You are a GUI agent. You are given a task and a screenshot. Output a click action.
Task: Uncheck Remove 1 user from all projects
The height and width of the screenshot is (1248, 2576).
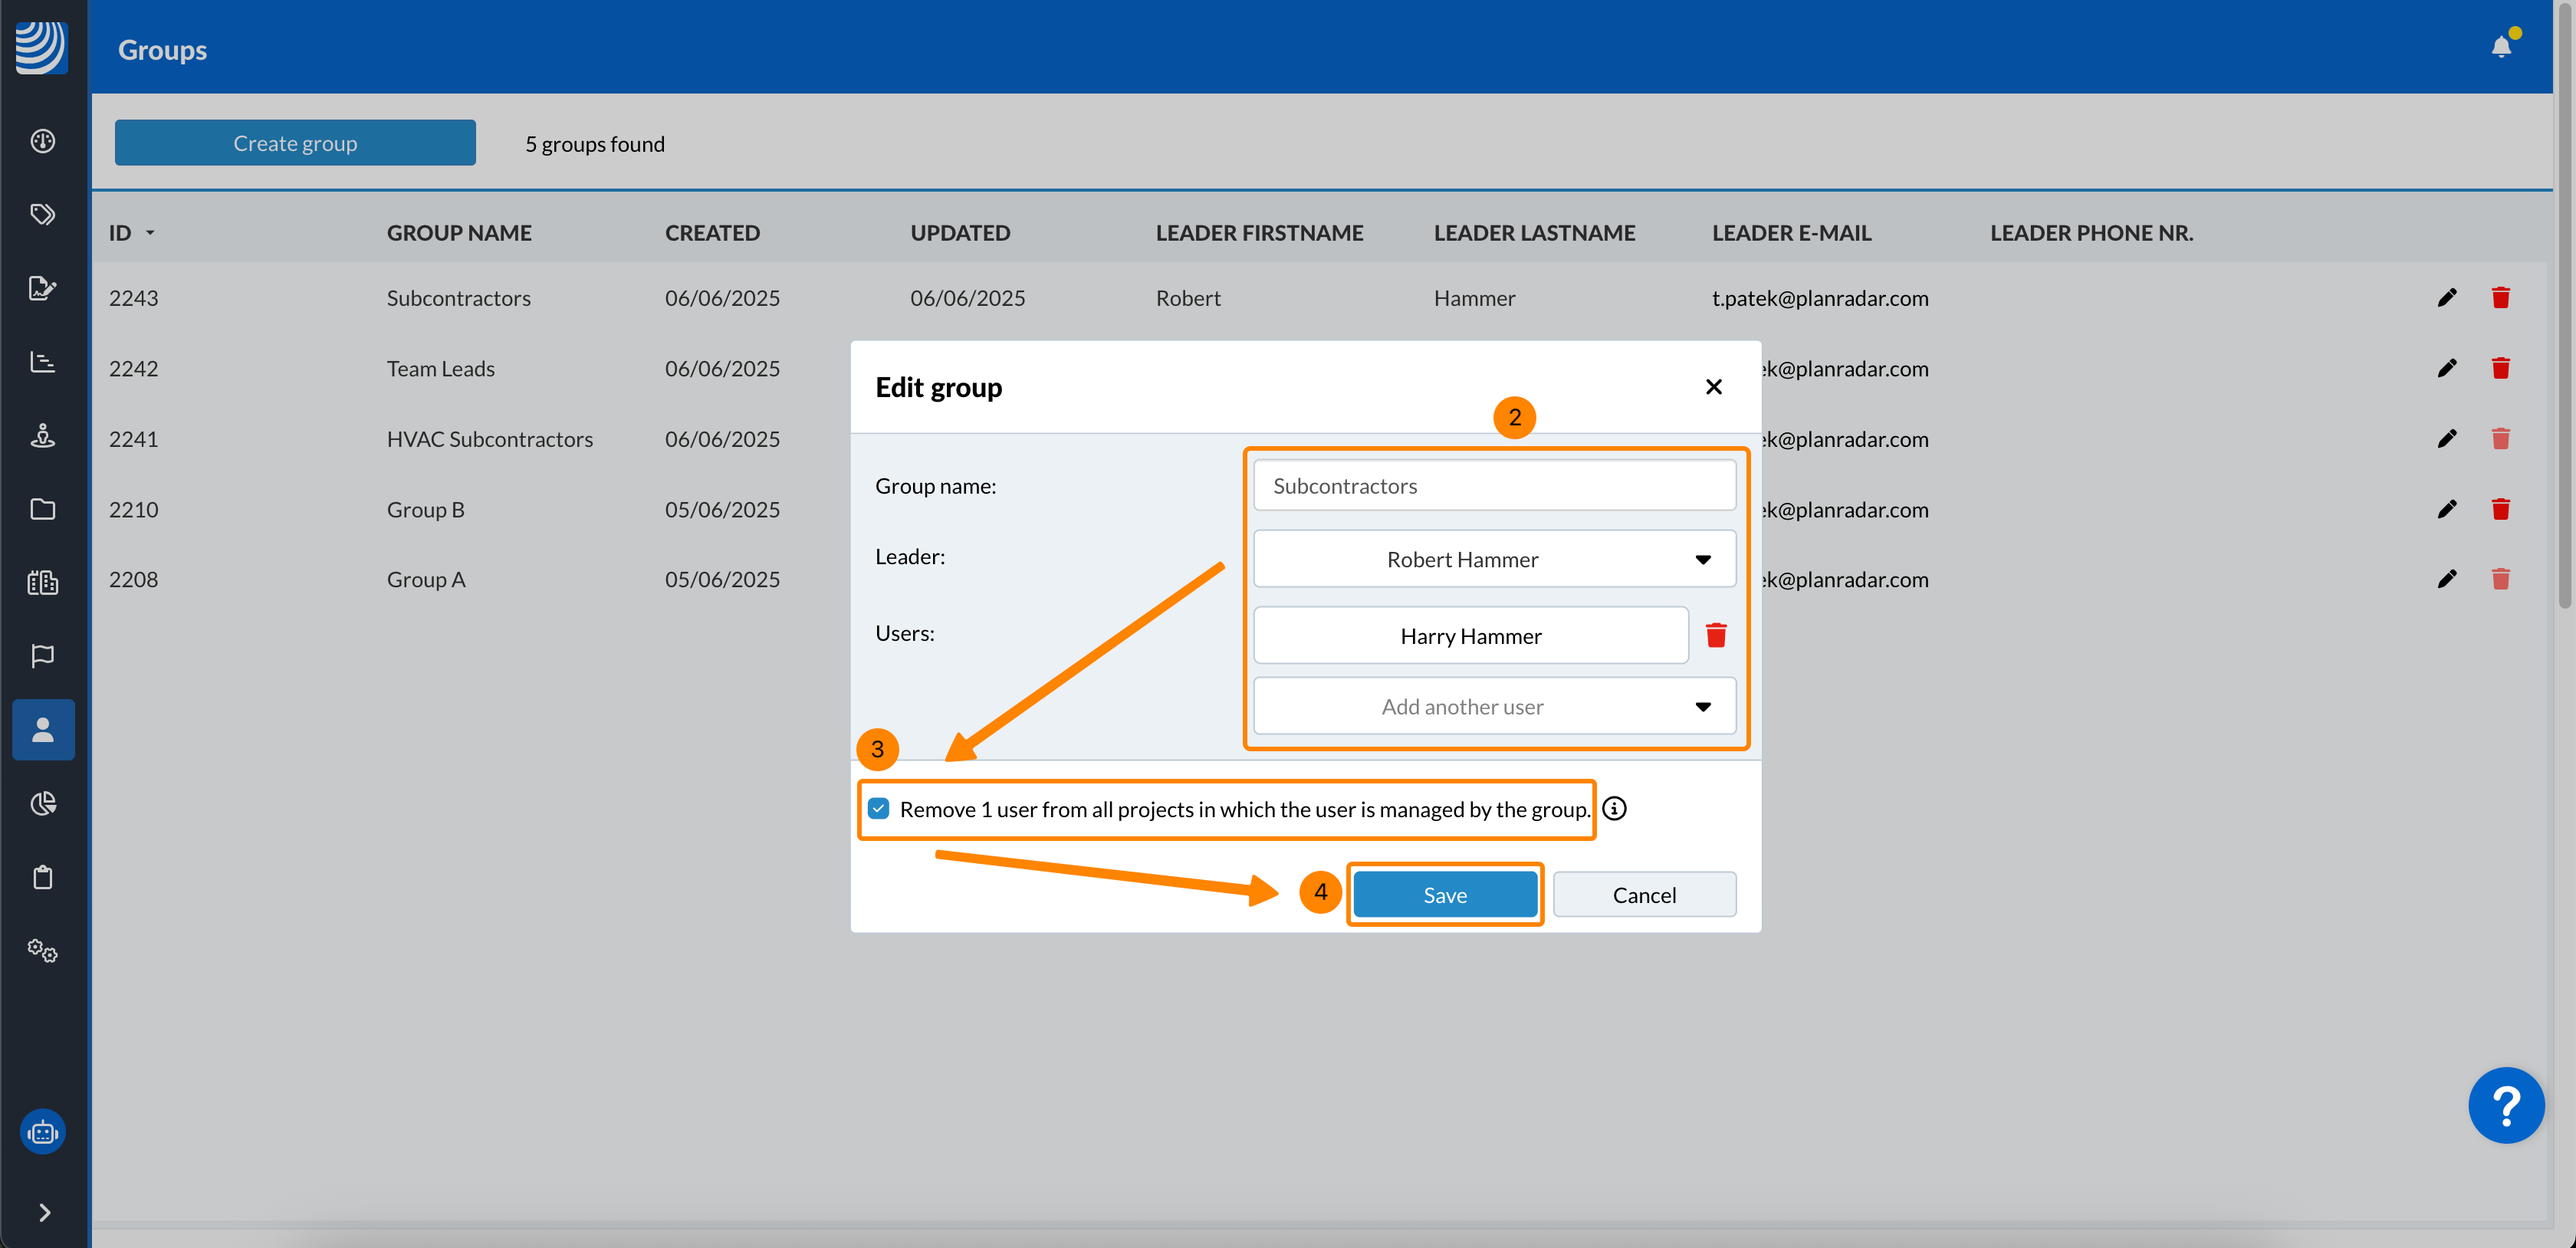tap(878, 809)
